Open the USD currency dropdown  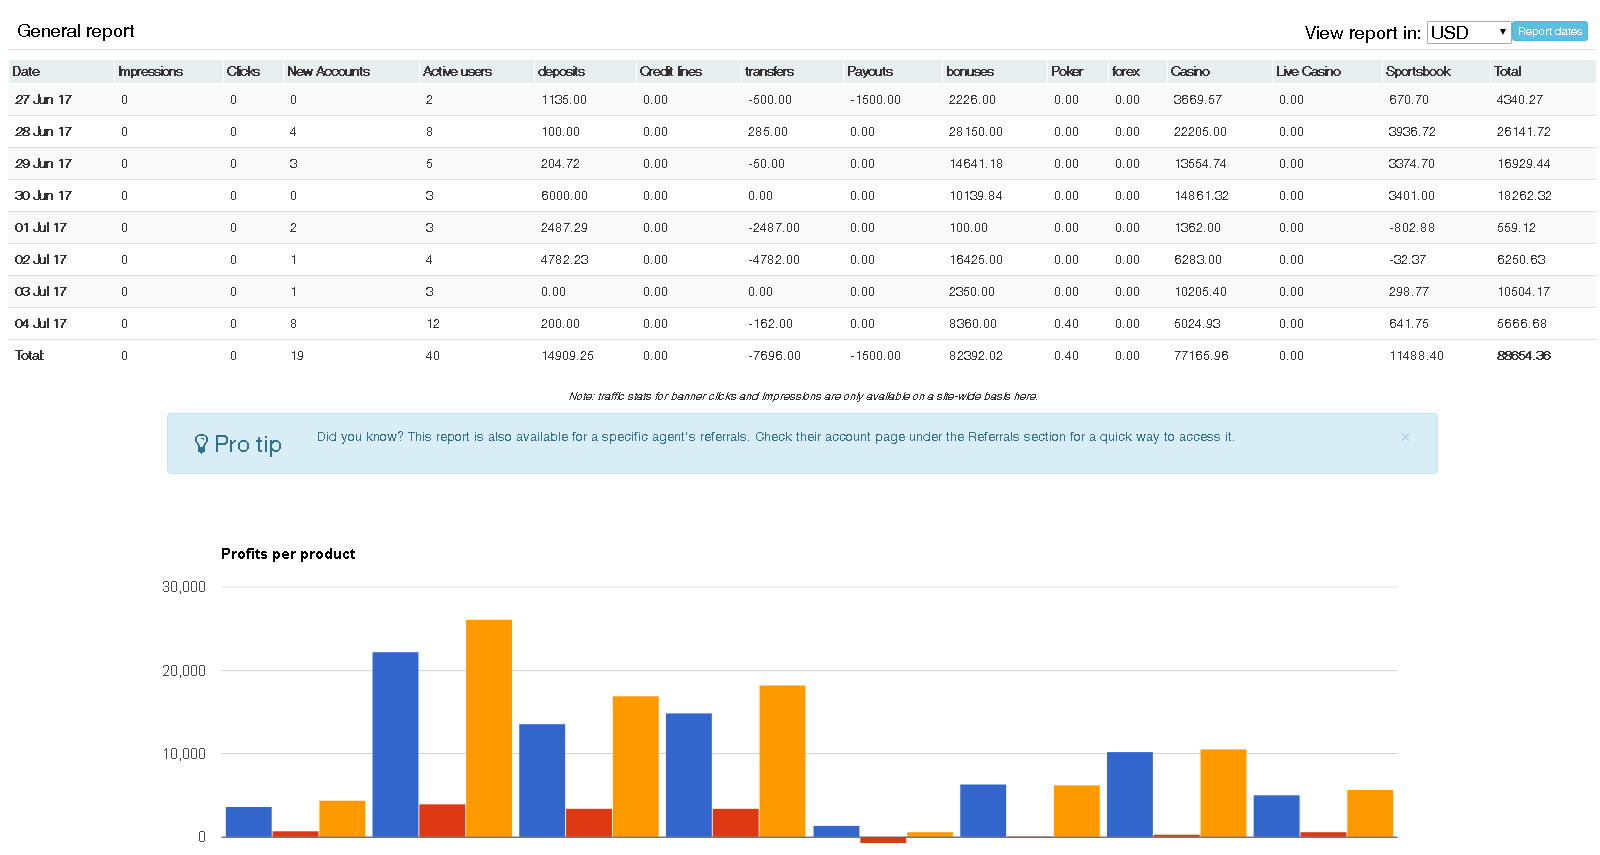coord(1468,32)
